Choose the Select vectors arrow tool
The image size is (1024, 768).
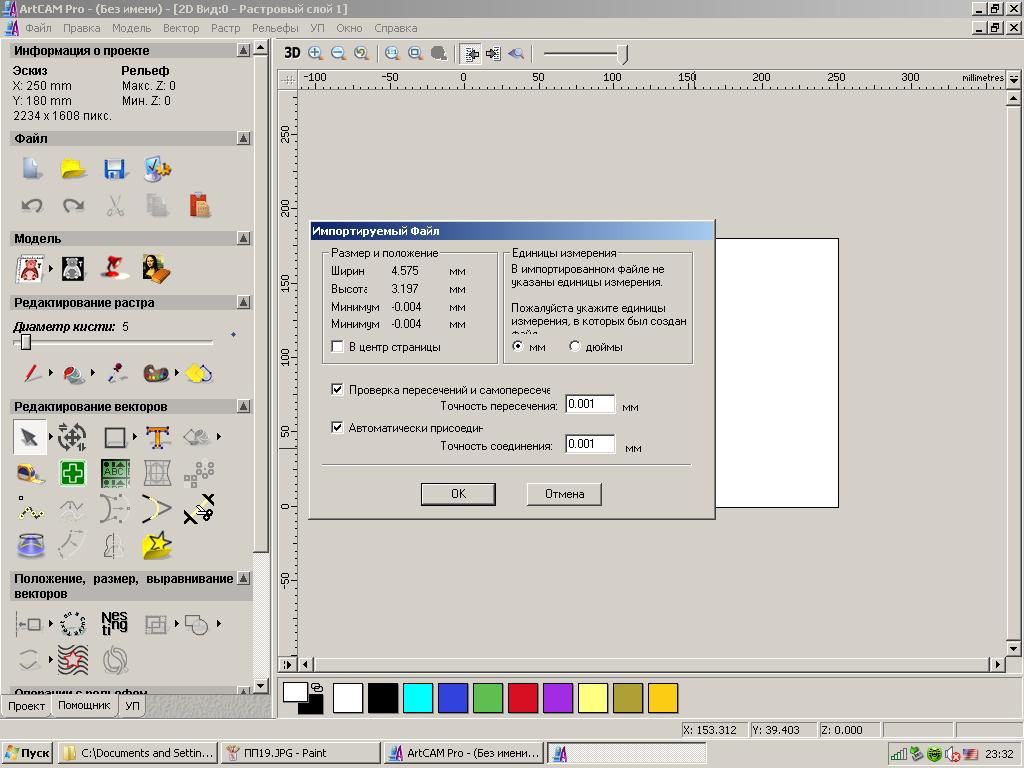coord(29,437)
